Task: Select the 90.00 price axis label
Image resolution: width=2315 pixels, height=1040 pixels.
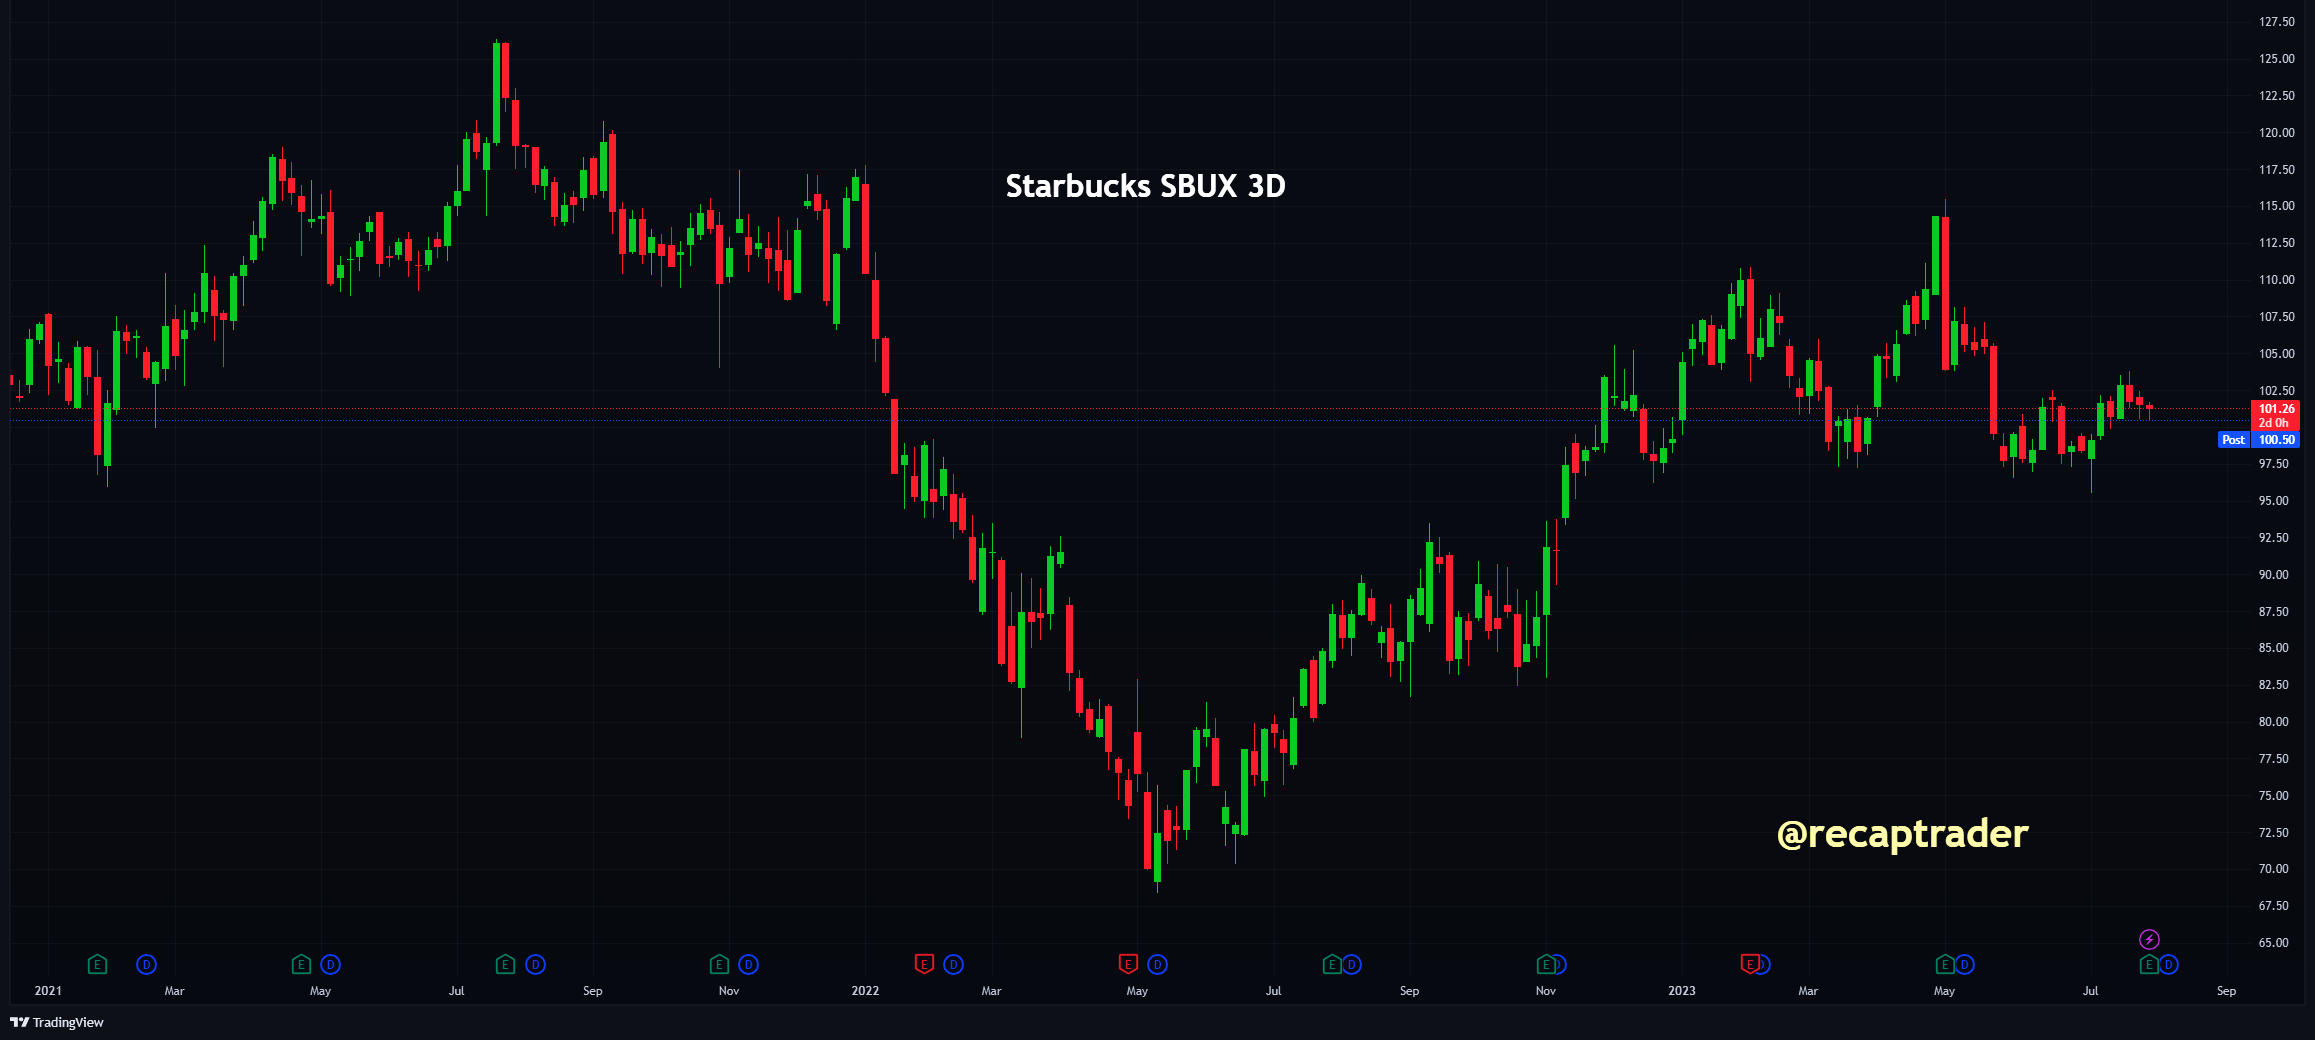Action: coord(2273,575)
